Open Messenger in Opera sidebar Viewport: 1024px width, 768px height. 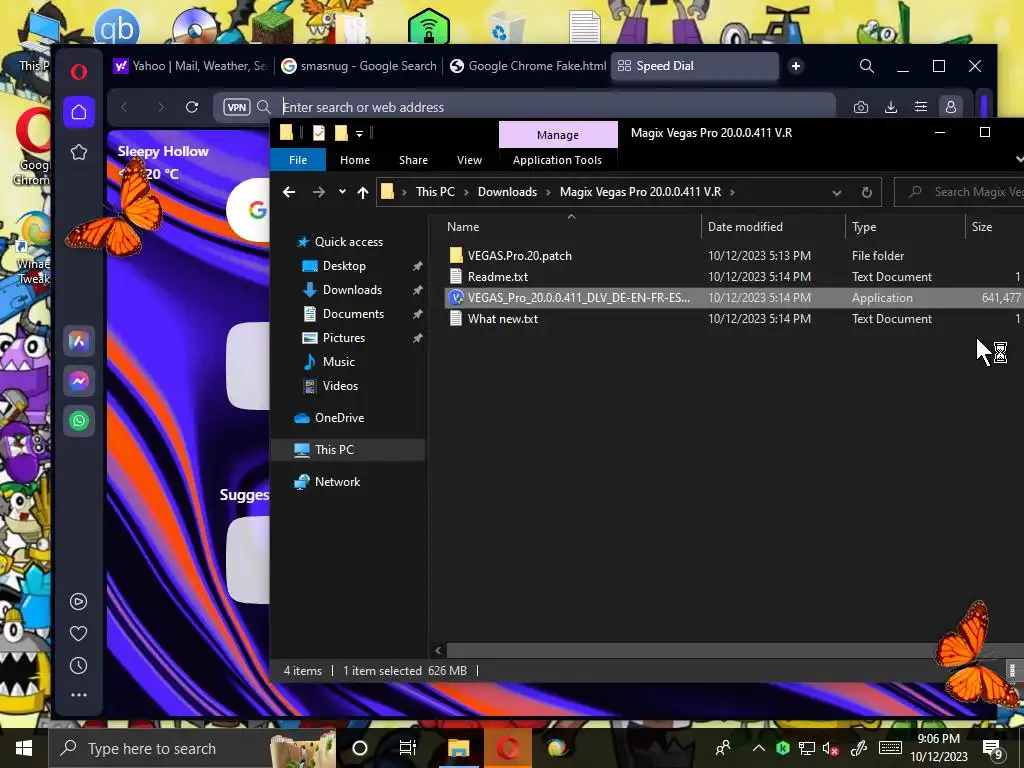(x=79, y=381)
